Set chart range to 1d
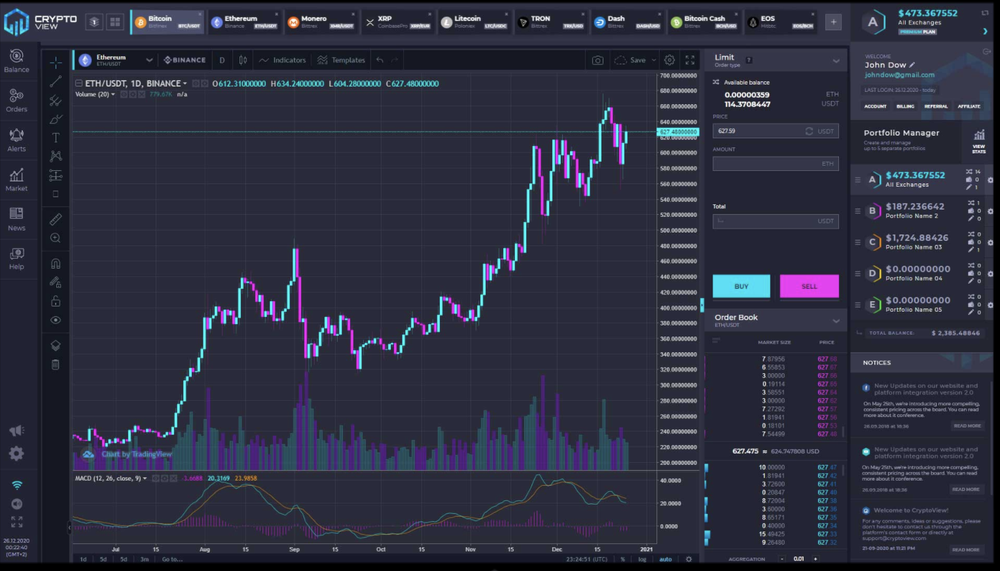The width and height of the screenshot is (1000, 571). 83,559
